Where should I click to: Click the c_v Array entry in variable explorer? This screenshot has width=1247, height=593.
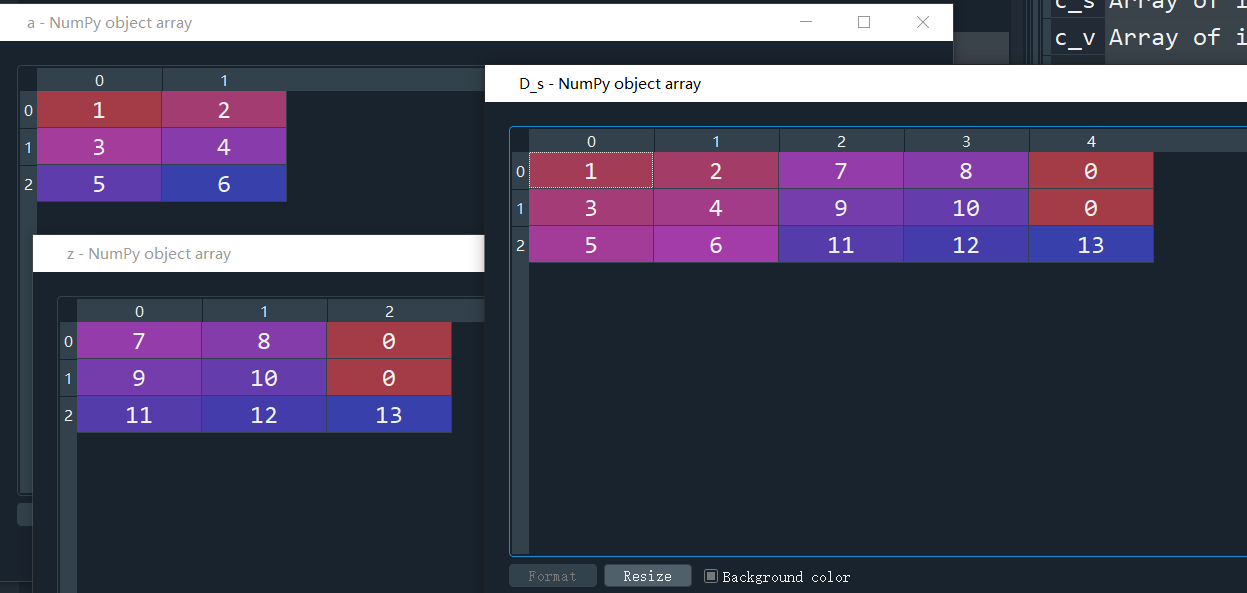(x=1147, y=38)
